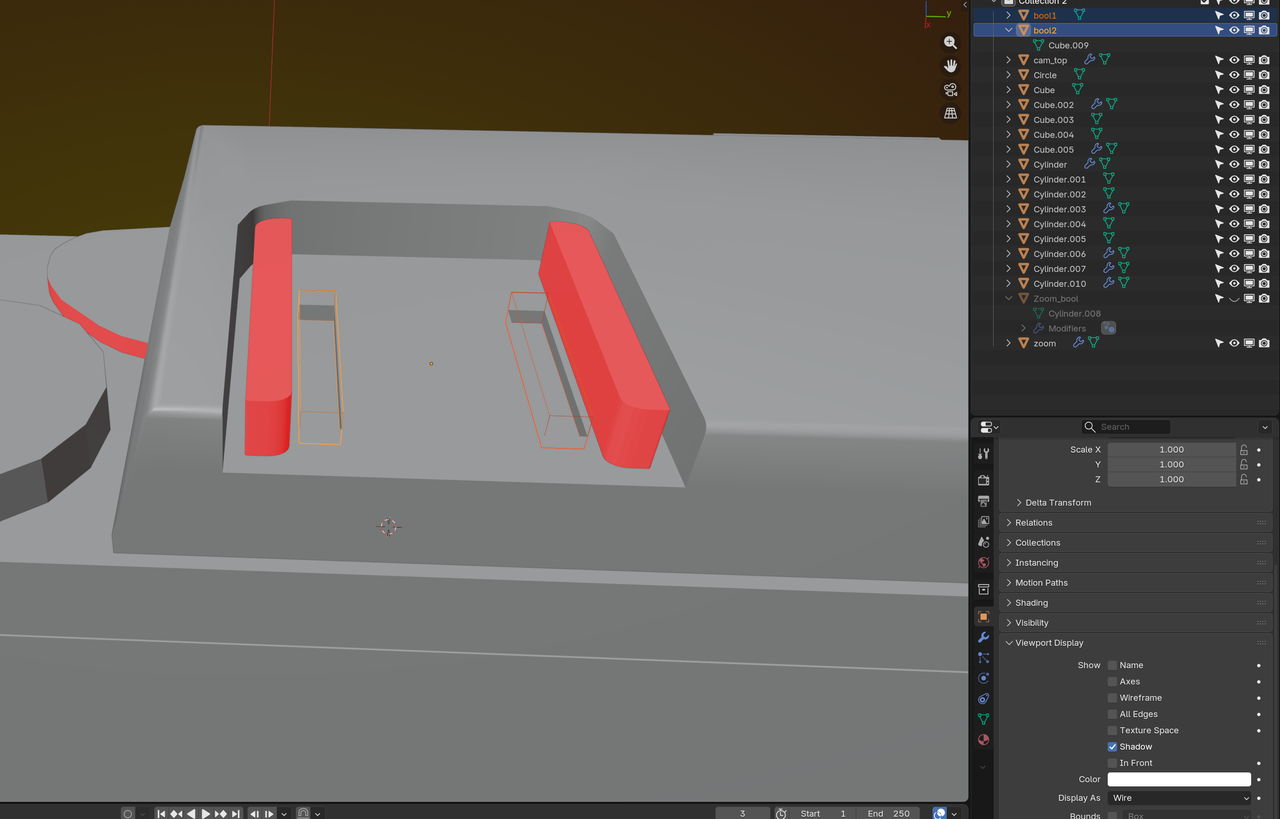Click the selectable arrow icon for Cube.003
The image size is (1280, 819).
click(1219, 120)
